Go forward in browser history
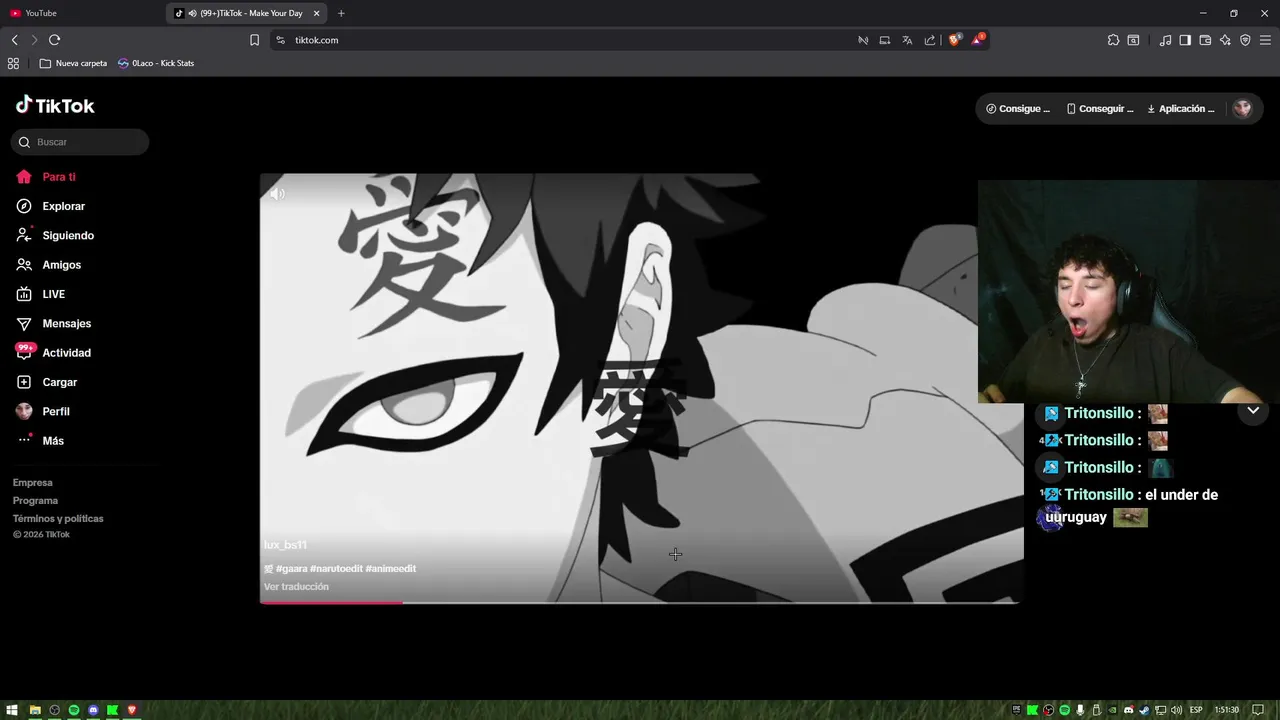 (34, 40)
